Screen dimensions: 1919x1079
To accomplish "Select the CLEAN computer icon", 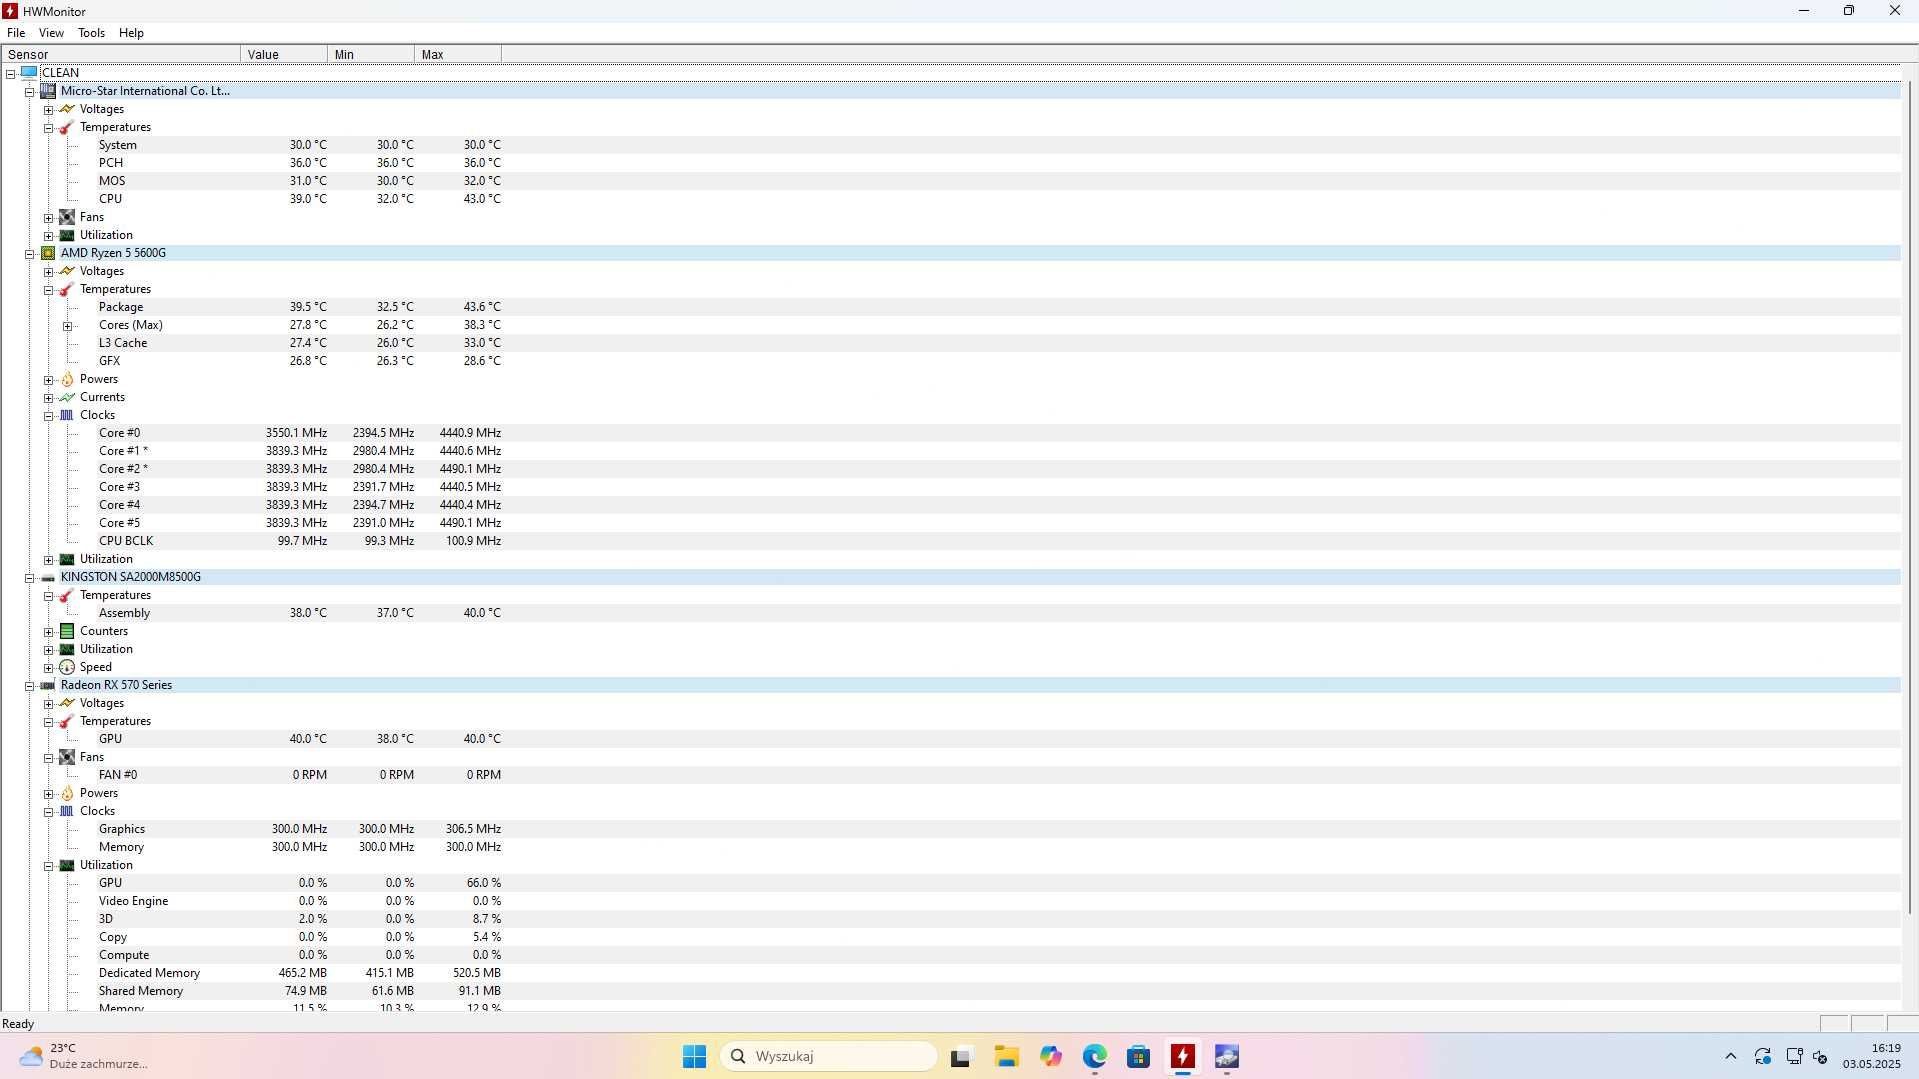I will tap(29, 72).
